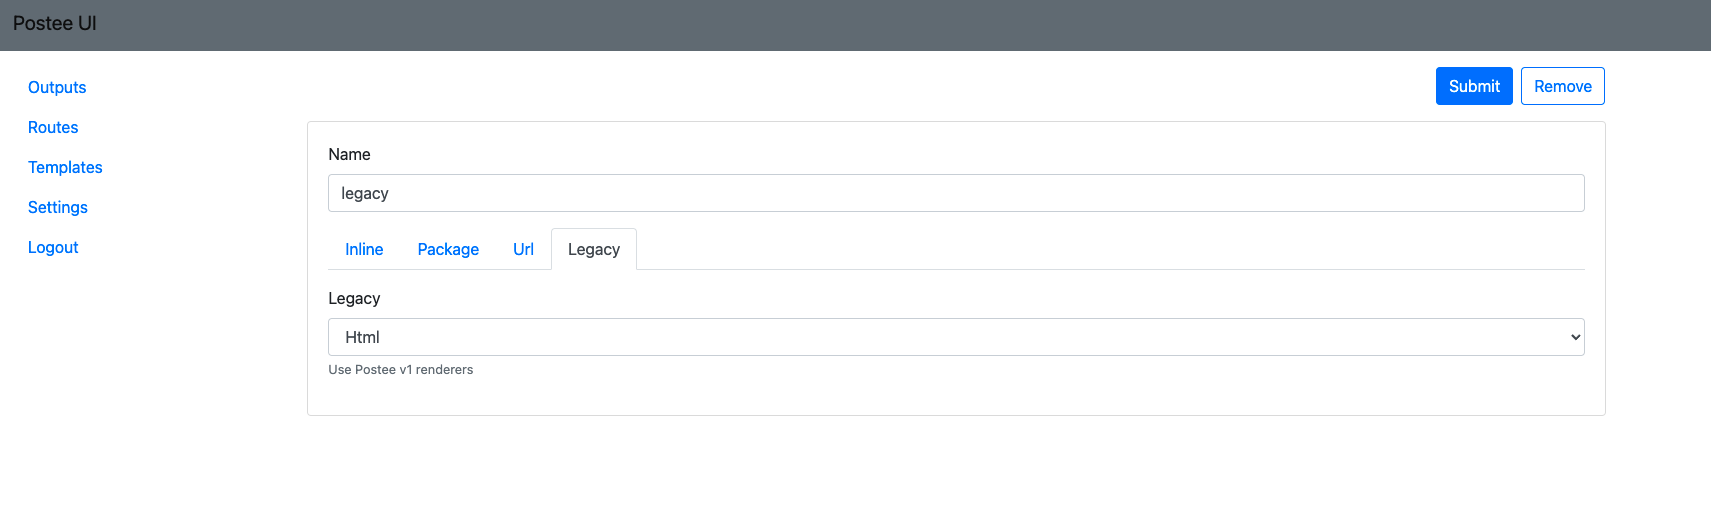Open the Url tab
Image resolution: width=1711 pixels, height=525 pixels.
pyautogui.click(x=523, y=249)
